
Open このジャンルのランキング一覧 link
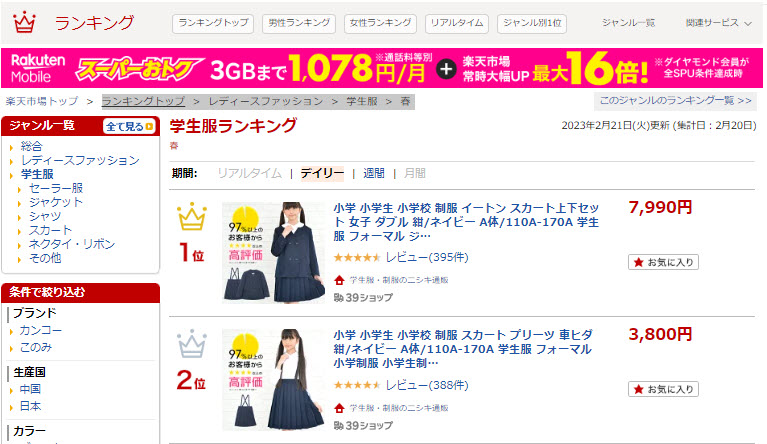pyautogui.click(x=675, y=101)
